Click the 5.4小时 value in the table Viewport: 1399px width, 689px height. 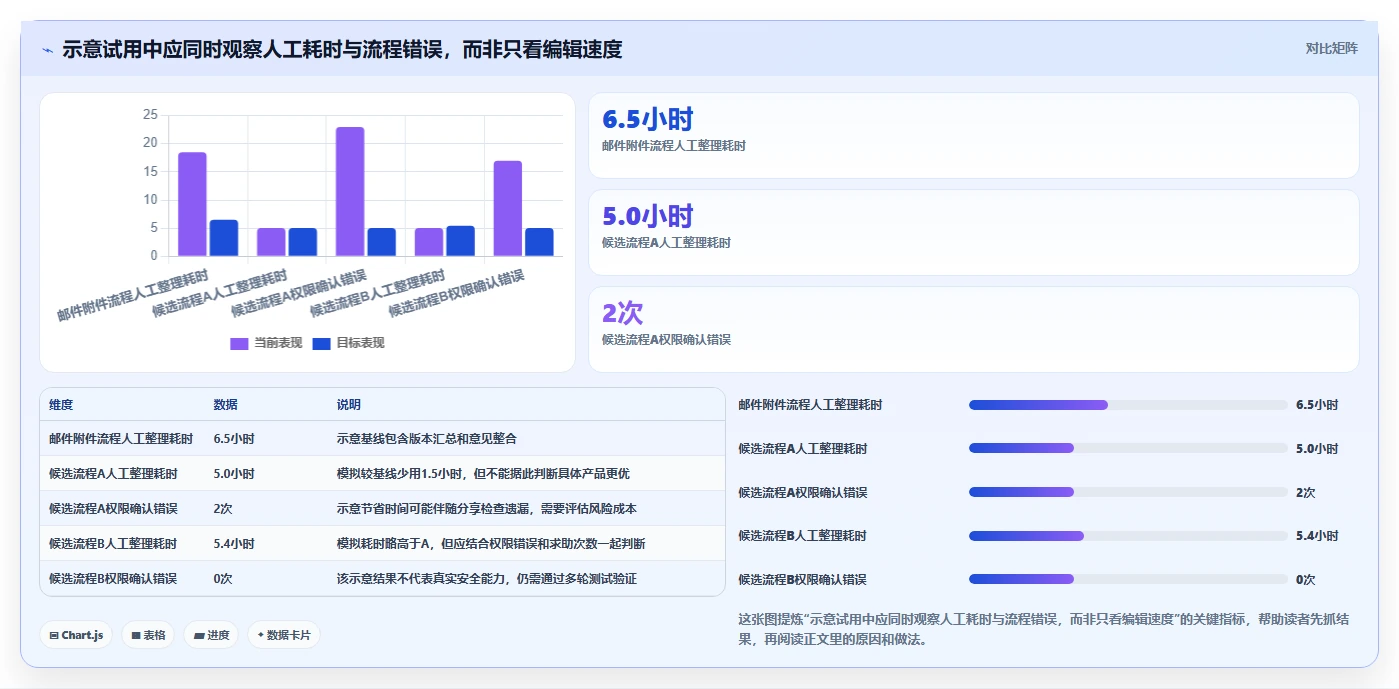(x=234, y=544)
